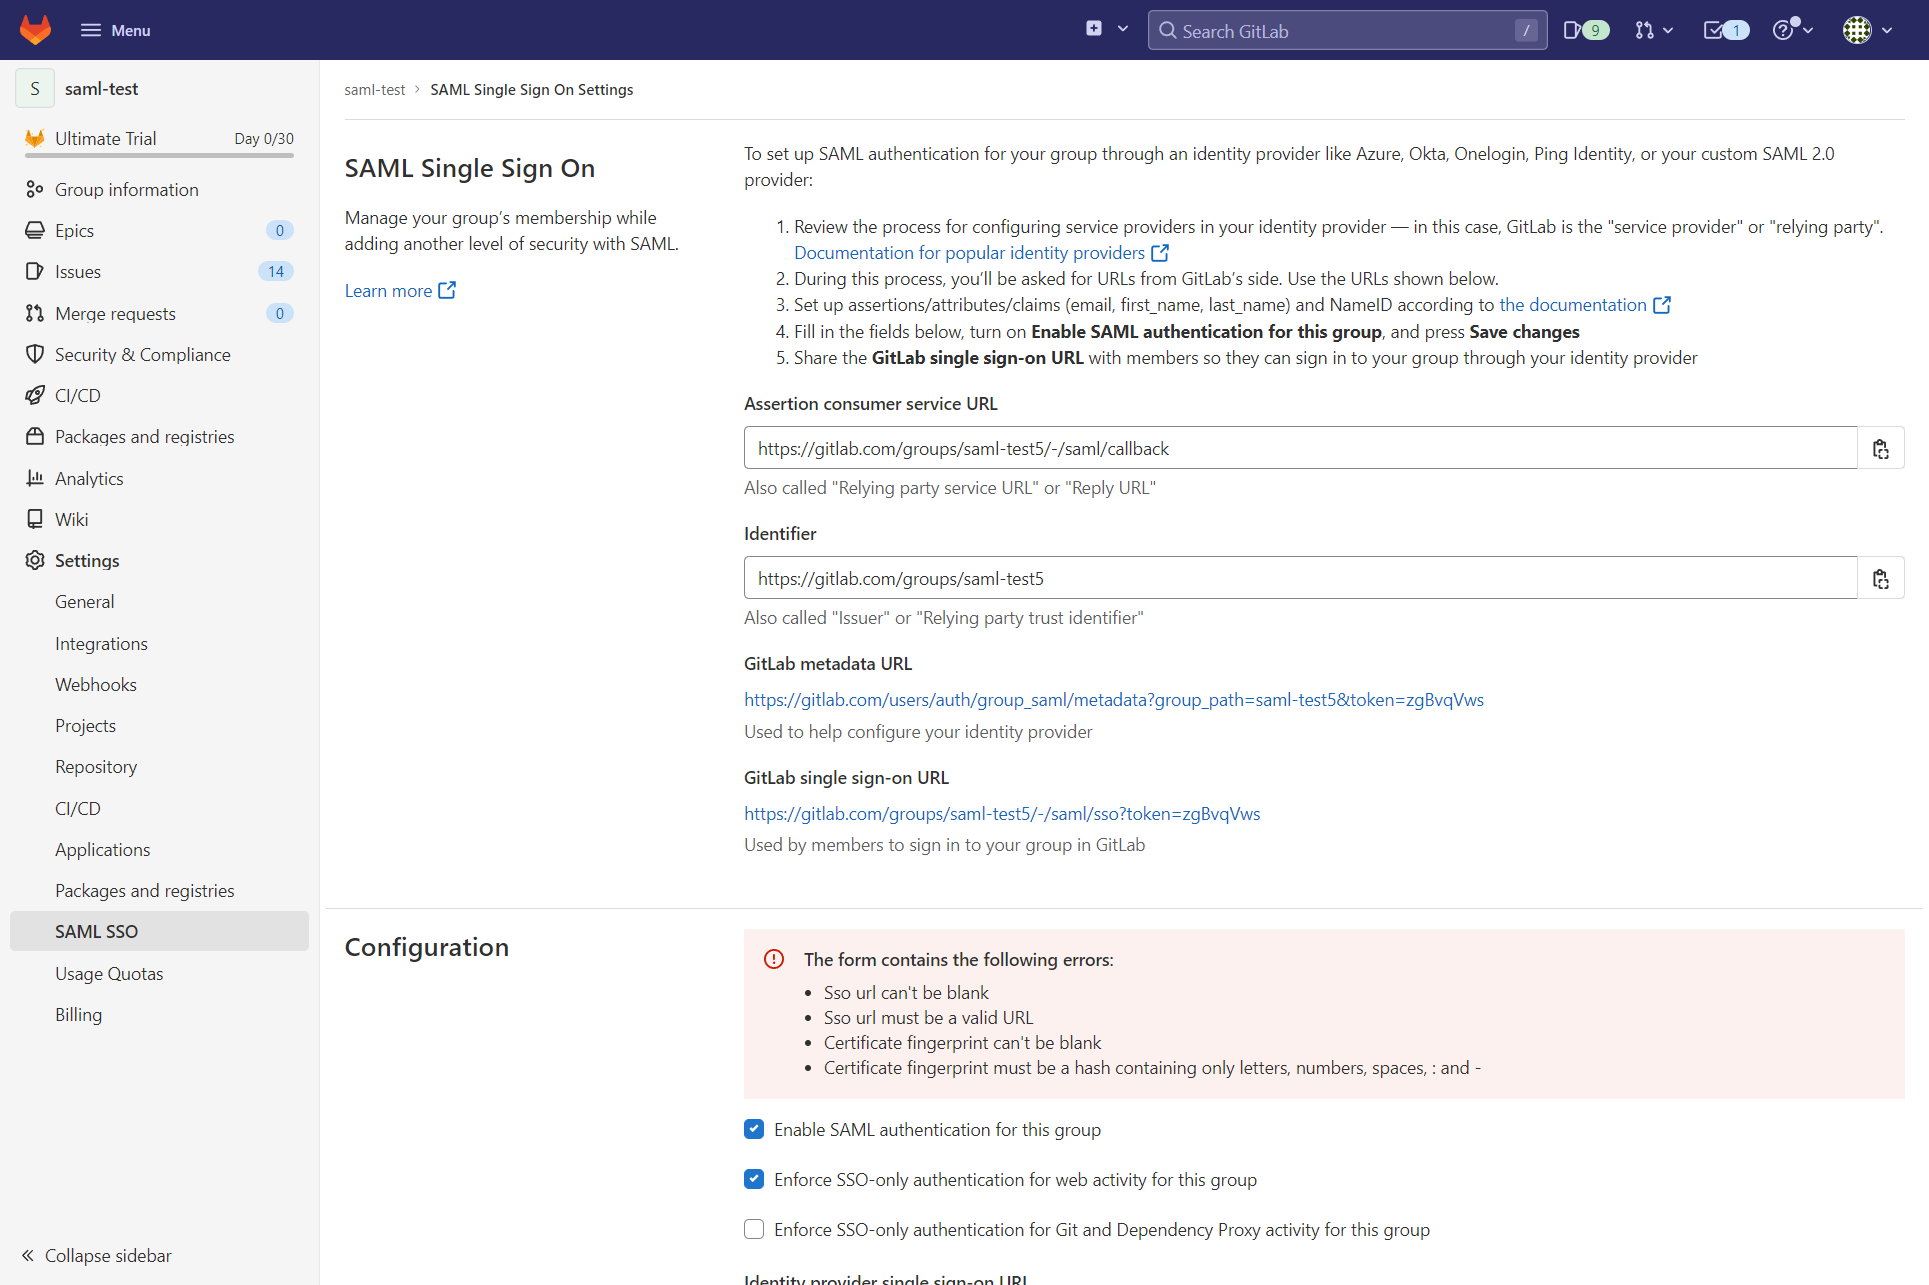
Task: Click the CI/CD rocket icon in sidebar
Action: pos(35,395)
